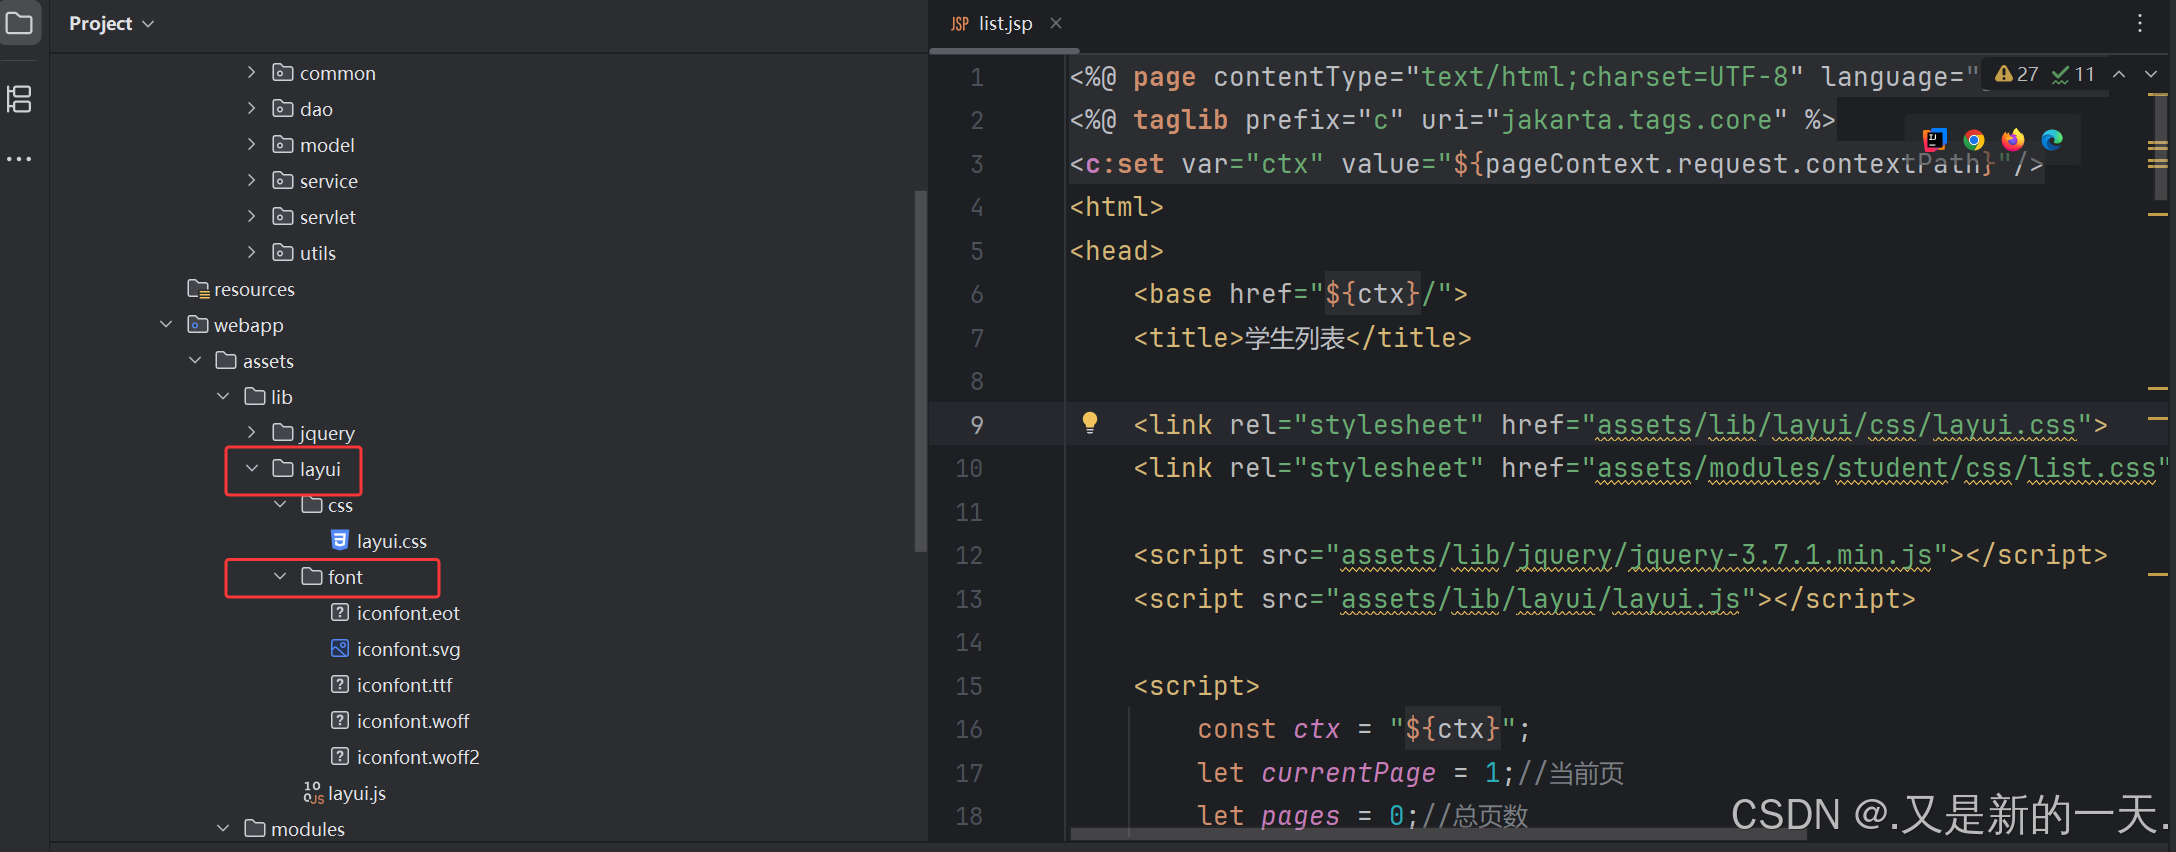Collapse the modules folder chevron
Image resolution: width=2176 pixels, height=852 pixels.
tap(223, 828)
